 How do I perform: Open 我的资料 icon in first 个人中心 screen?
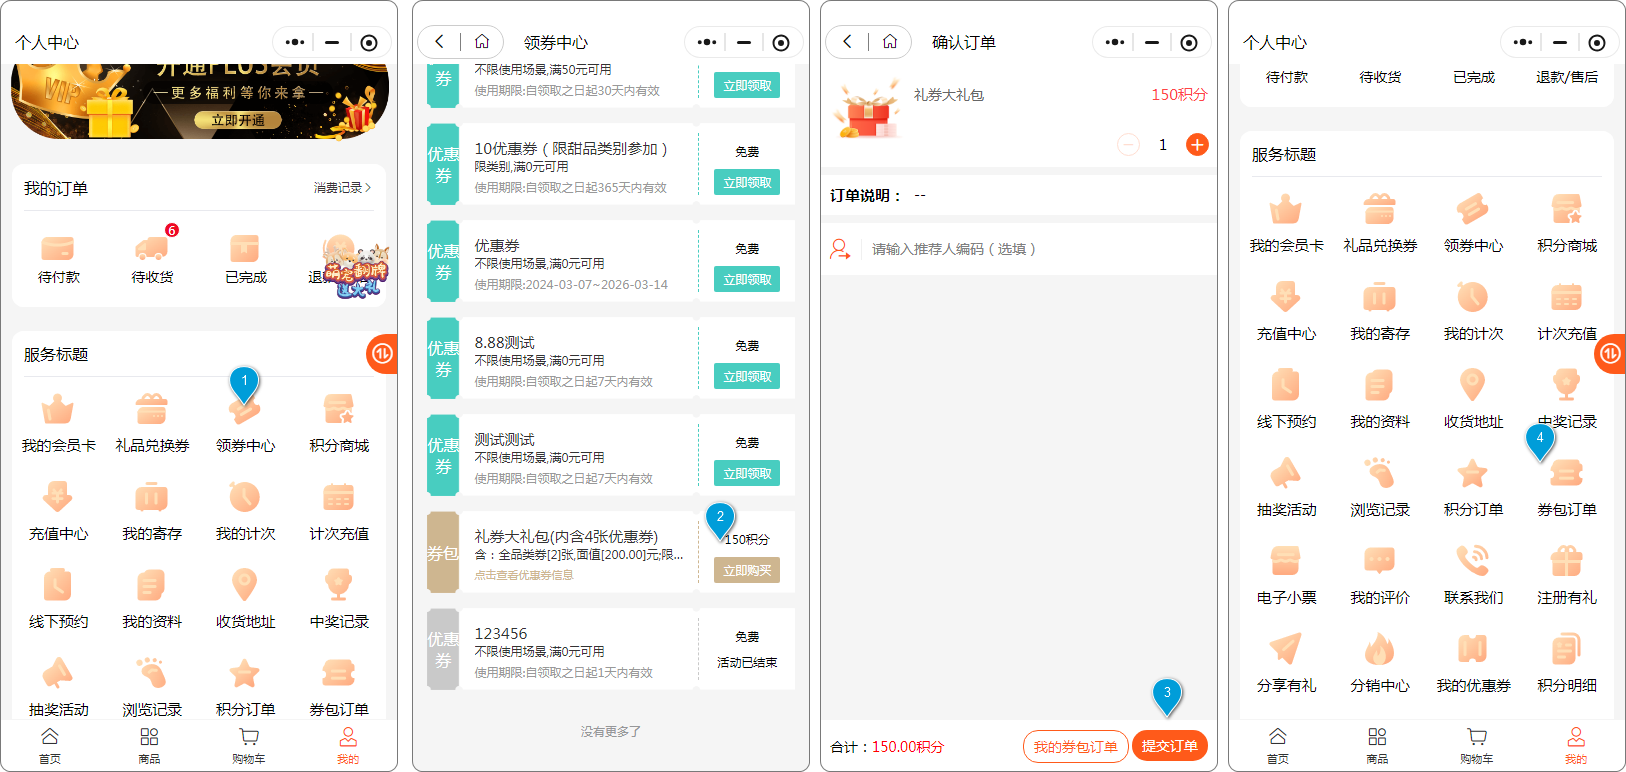coord(152,585)
